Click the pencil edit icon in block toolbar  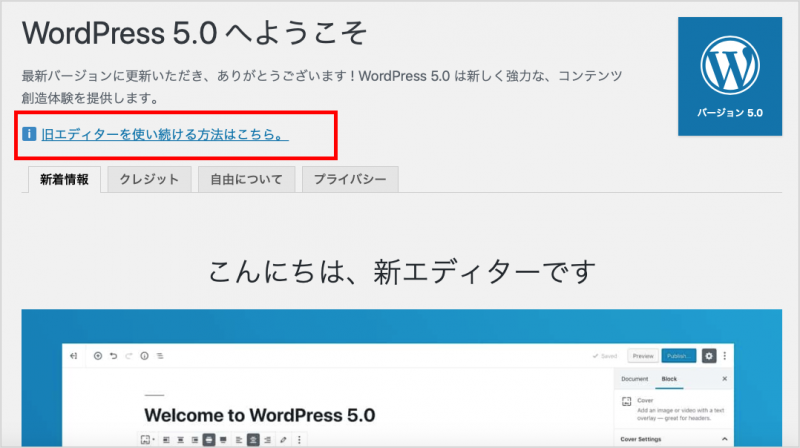pyautogui.click(x=284, y=440)
